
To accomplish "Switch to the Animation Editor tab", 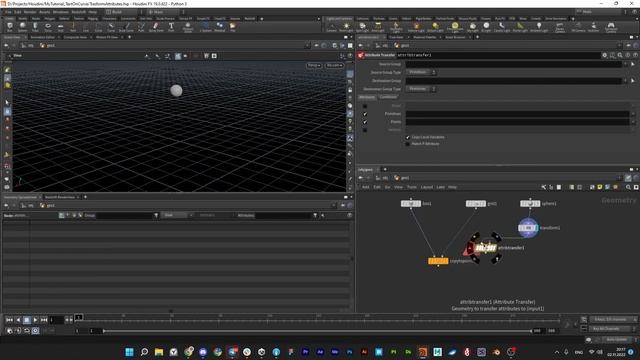I will 42,37.
